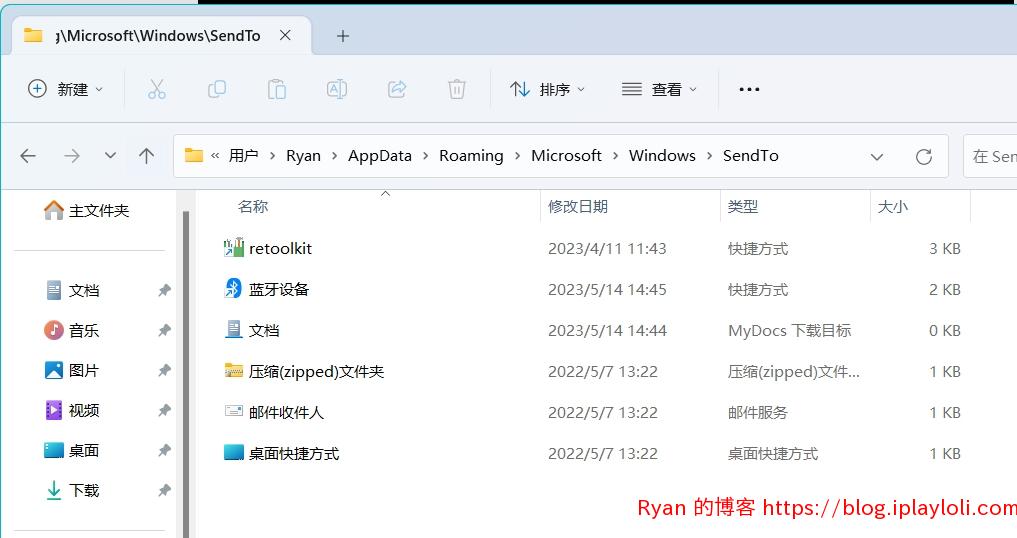1017x538 pixels.
Task: Open 音乐 in sidebar
Action: (73, 330)
